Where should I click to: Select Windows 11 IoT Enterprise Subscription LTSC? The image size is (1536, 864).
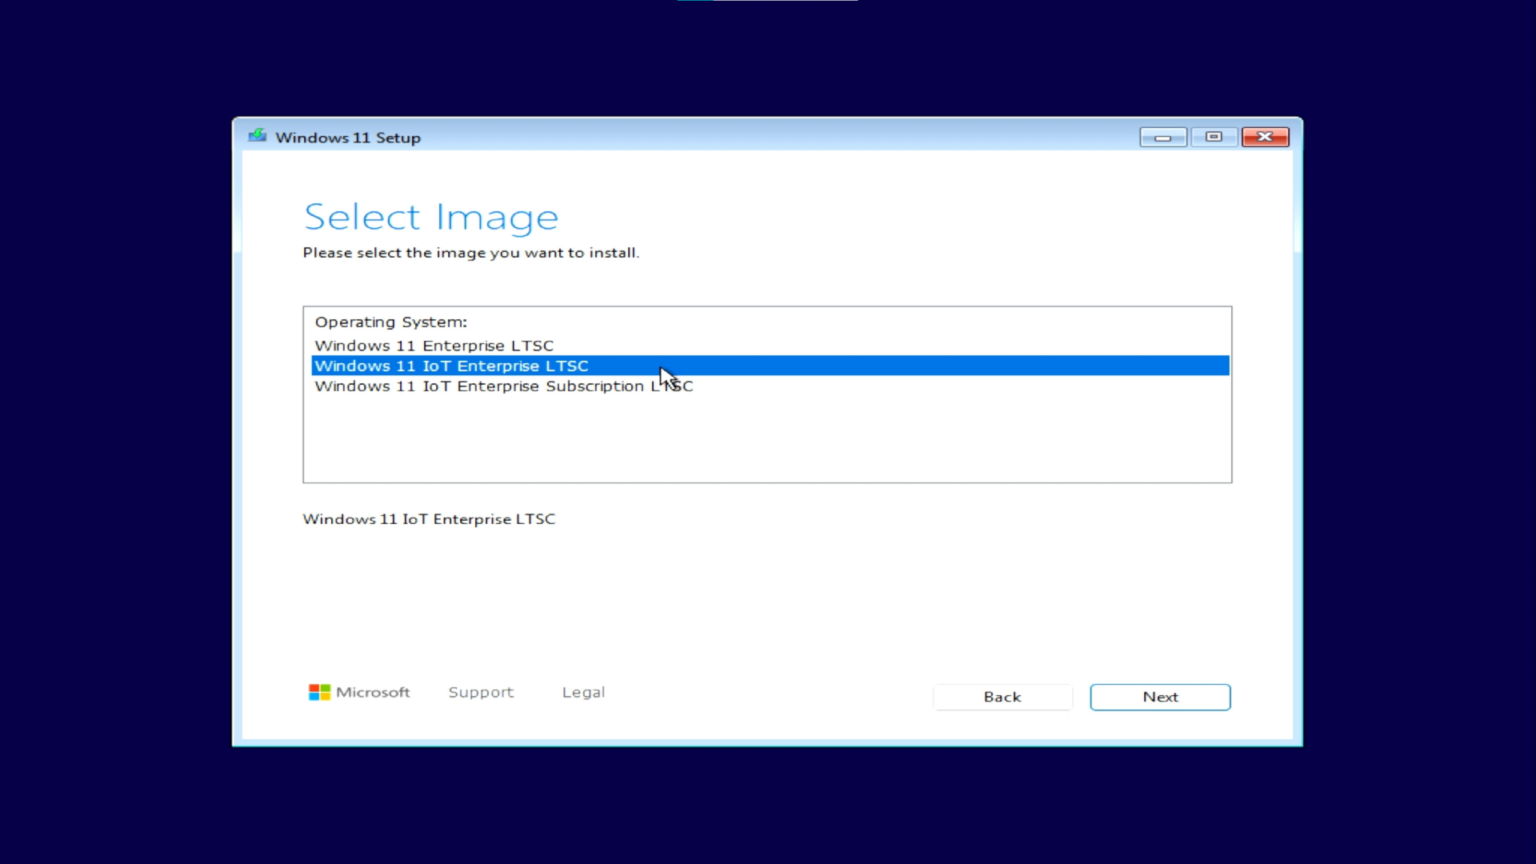[503, 386]
